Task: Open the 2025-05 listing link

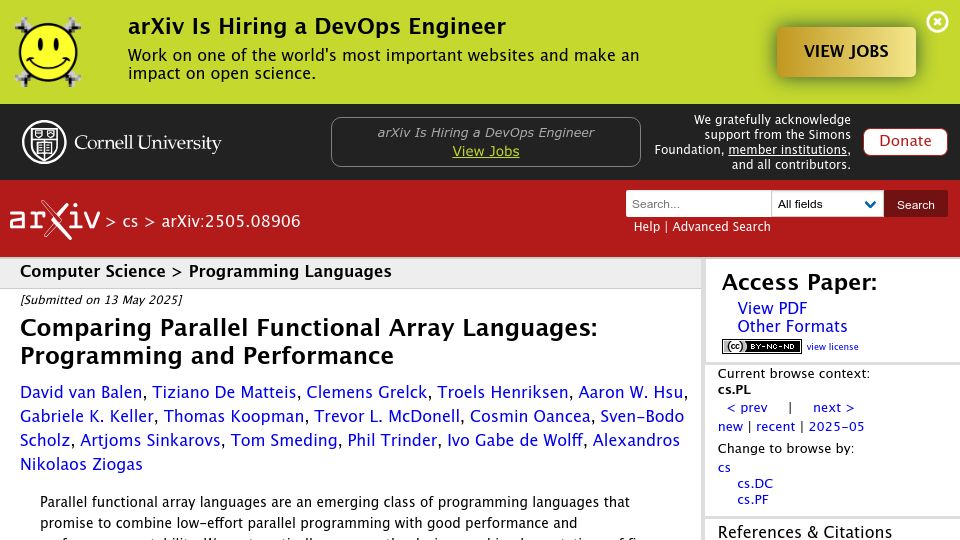Action: (836, 427)
